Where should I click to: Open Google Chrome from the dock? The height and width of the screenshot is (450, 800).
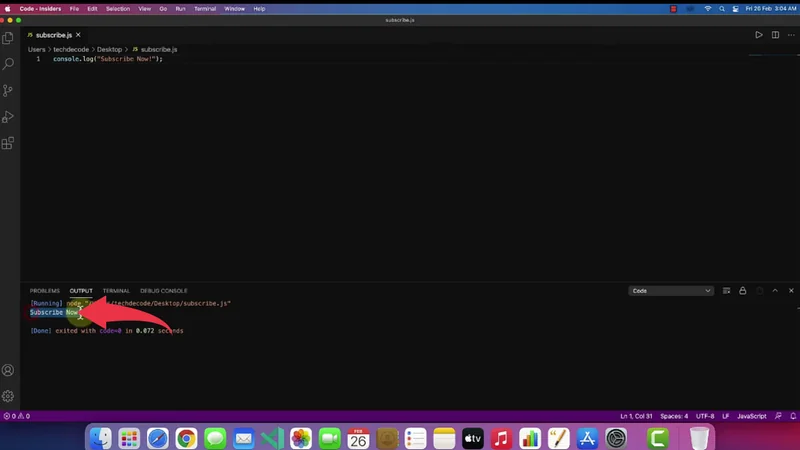(x=186, y=438)
